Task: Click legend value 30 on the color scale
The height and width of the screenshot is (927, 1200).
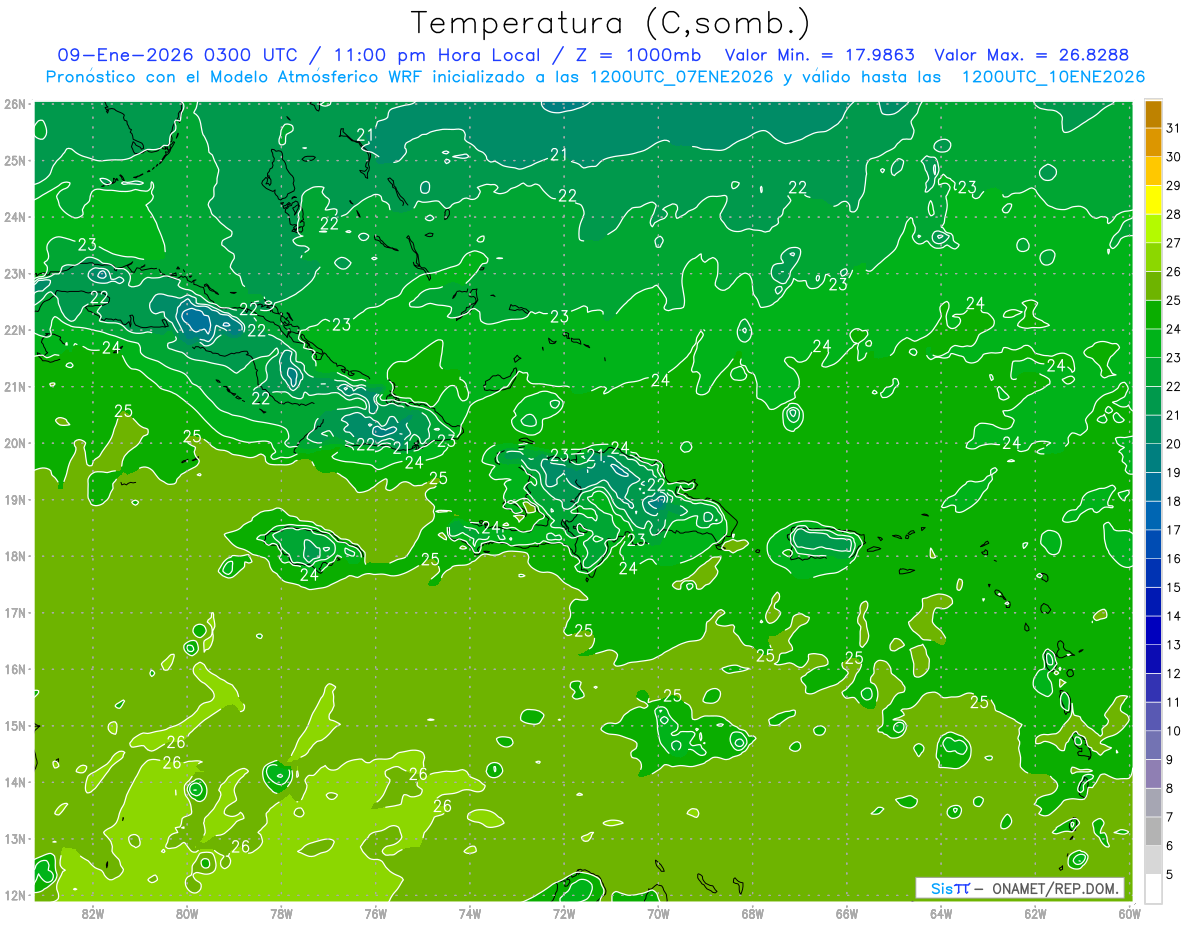Action: 1174,157
